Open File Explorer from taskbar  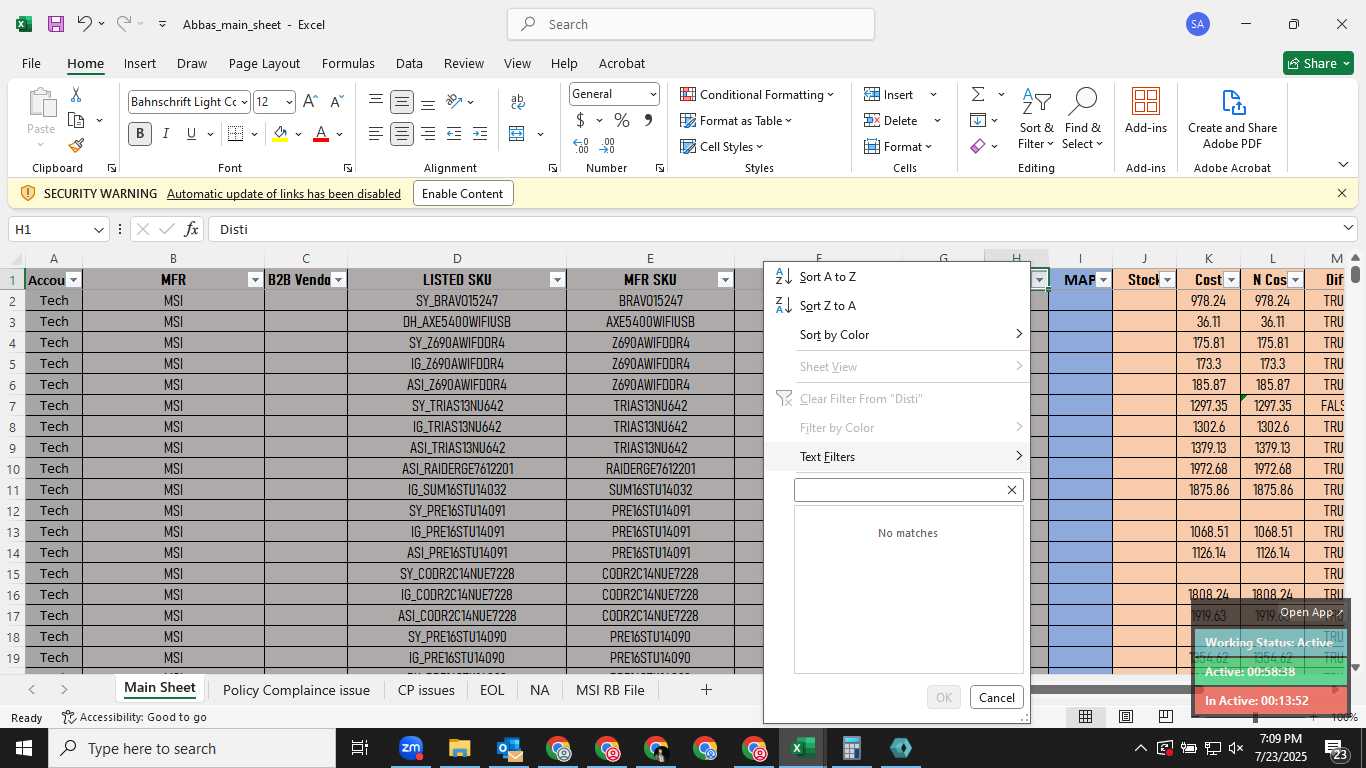[x=459, y=748]
